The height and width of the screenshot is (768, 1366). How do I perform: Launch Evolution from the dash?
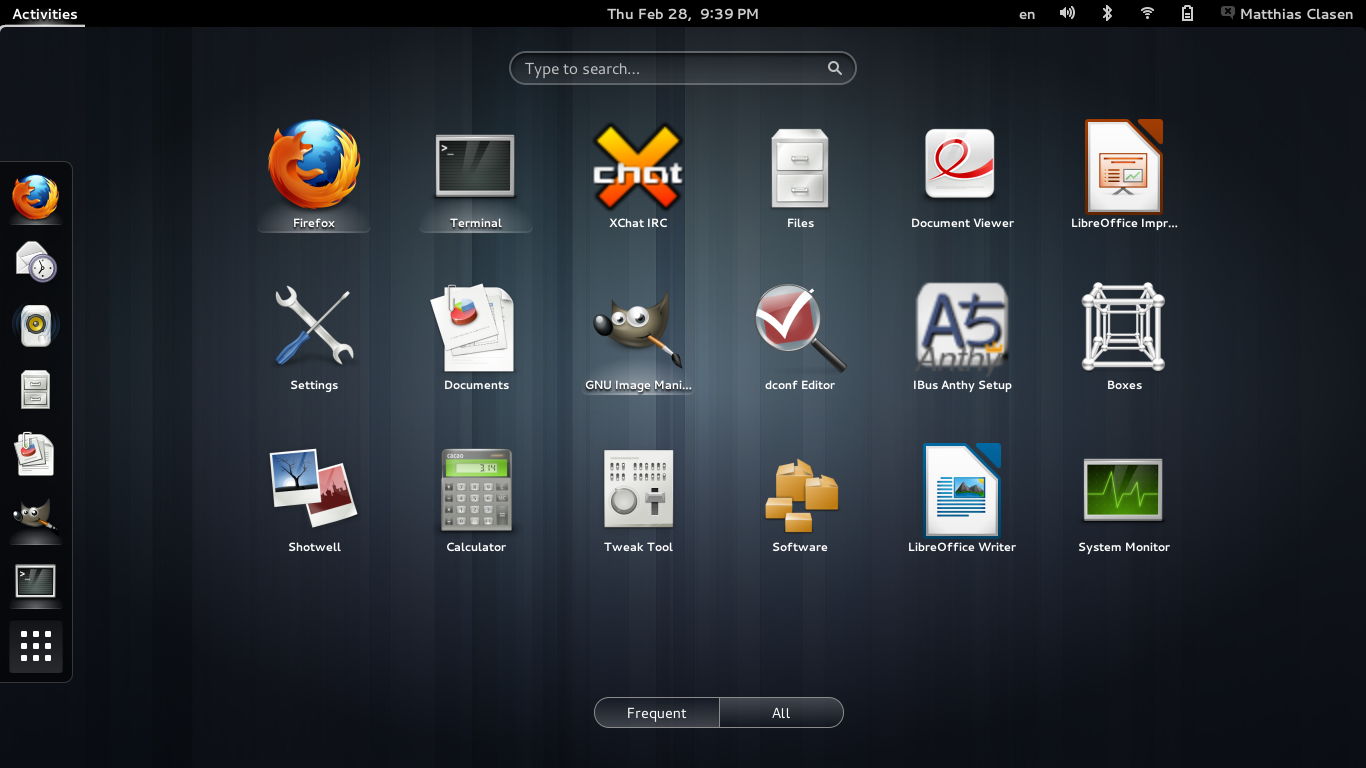click(x=36, y=261)
